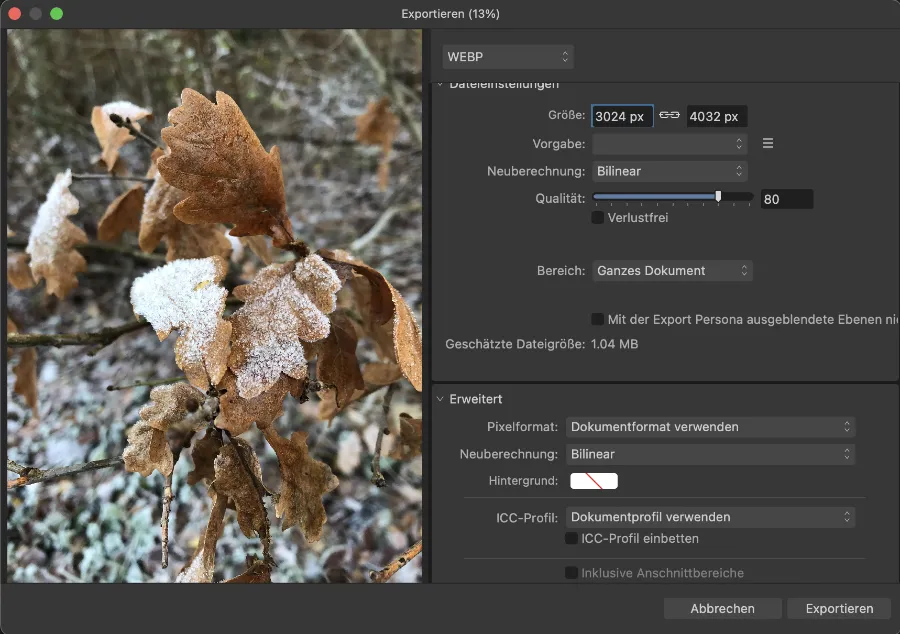
Task: Open the ICC-Profil dropdown
Action: pos(710,517)
